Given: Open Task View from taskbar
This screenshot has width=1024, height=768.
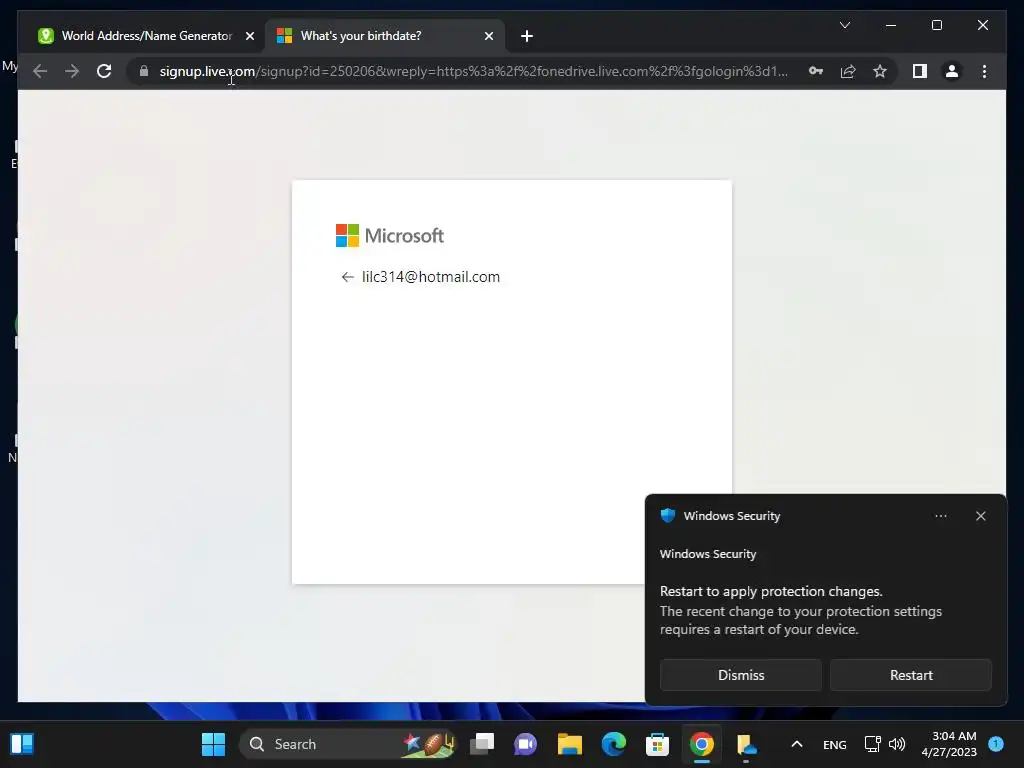Looking at the screenshot, I should (x=482, y=744).
